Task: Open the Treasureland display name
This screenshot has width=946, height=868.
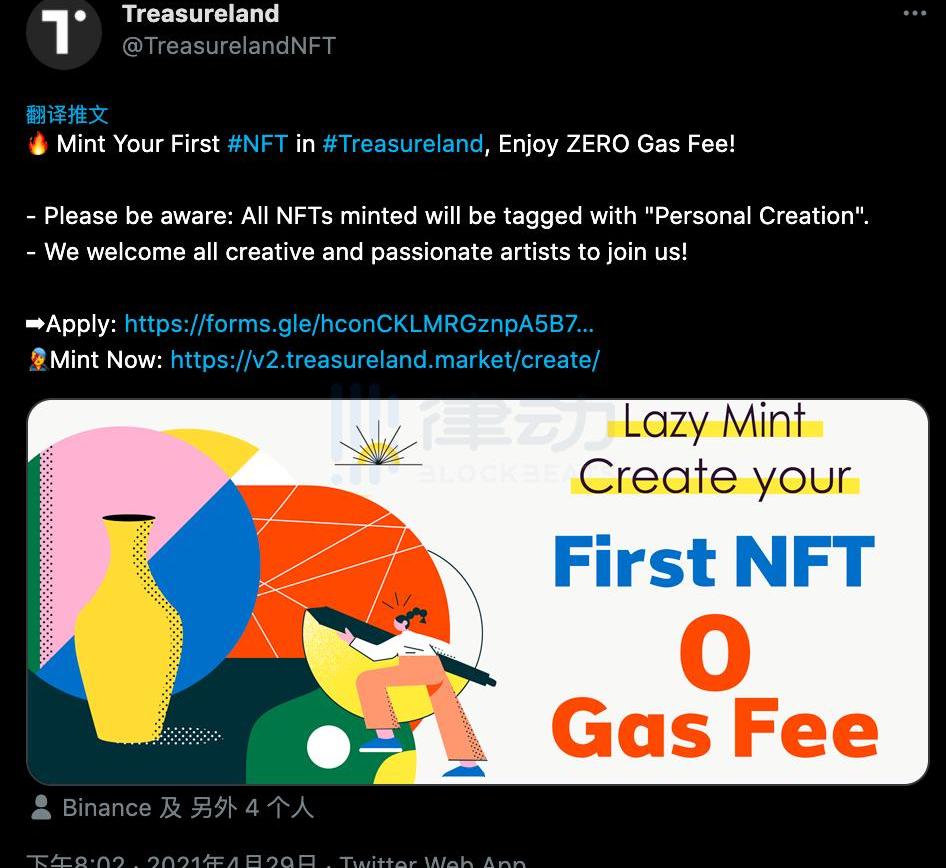Action: pos(200,14)
